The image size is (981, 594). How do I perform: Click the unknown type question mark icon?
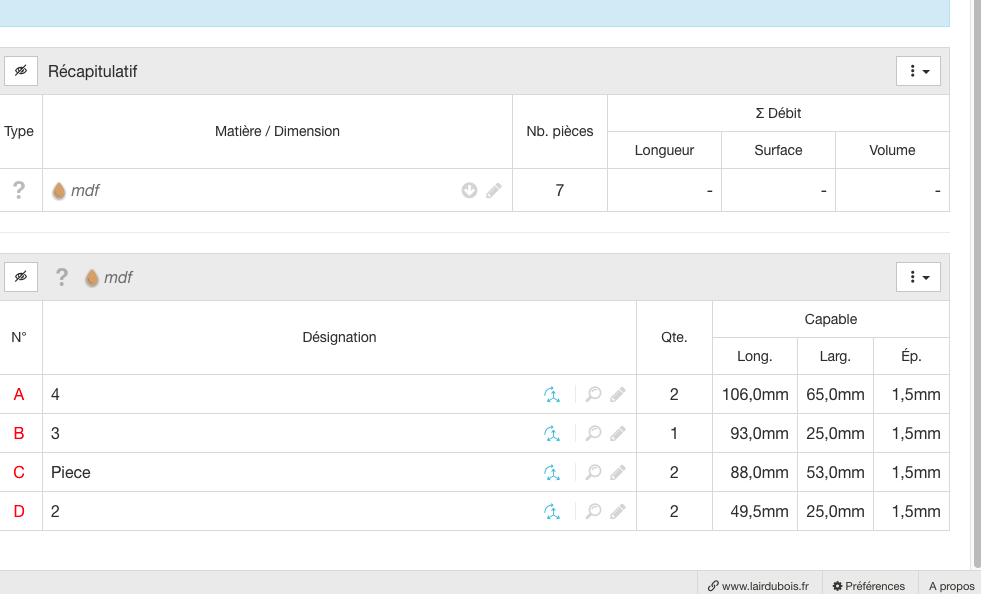(x=19, y=190)
